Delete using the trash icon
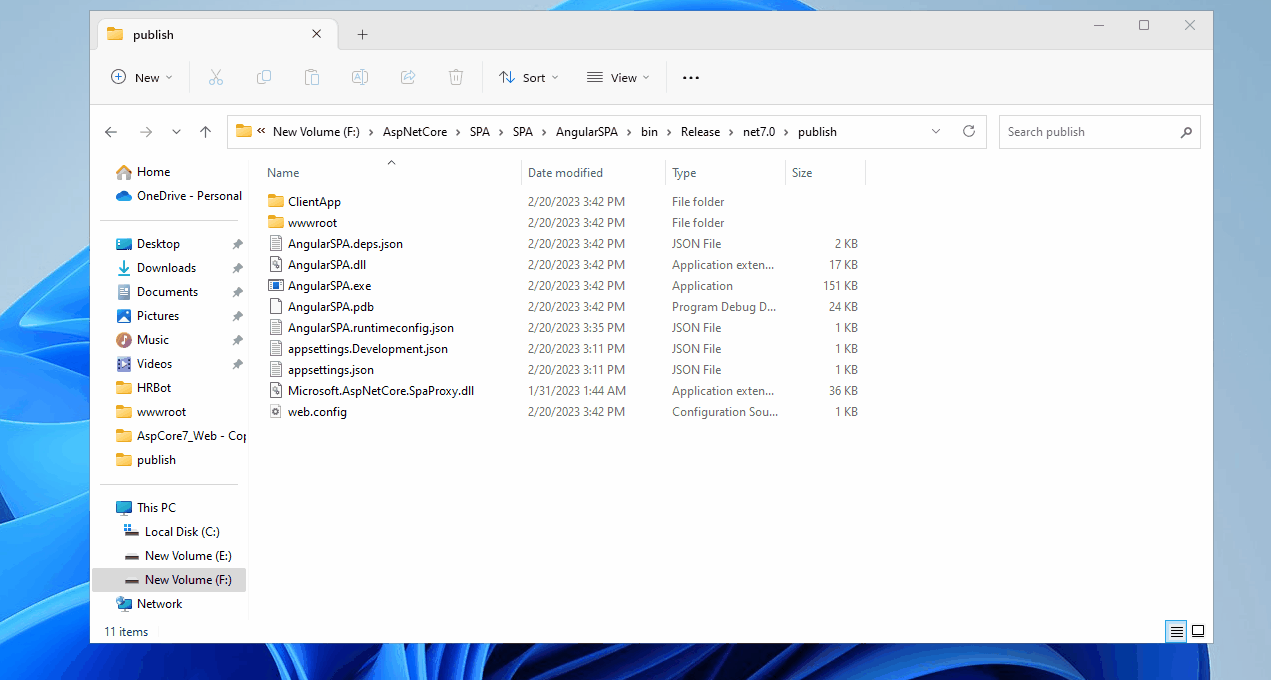Viewport: 1271px width, 680px height. [x=455, y=77]
